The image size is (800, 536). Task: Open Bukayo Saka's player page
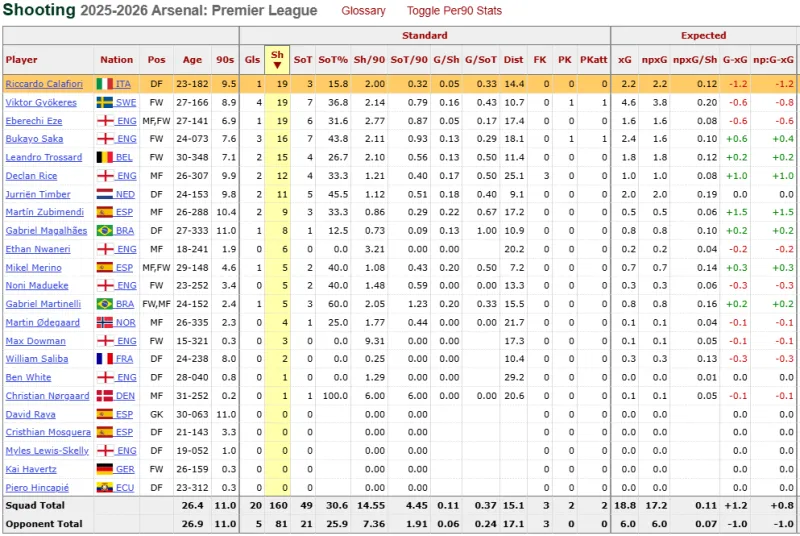tap(33, 139)
